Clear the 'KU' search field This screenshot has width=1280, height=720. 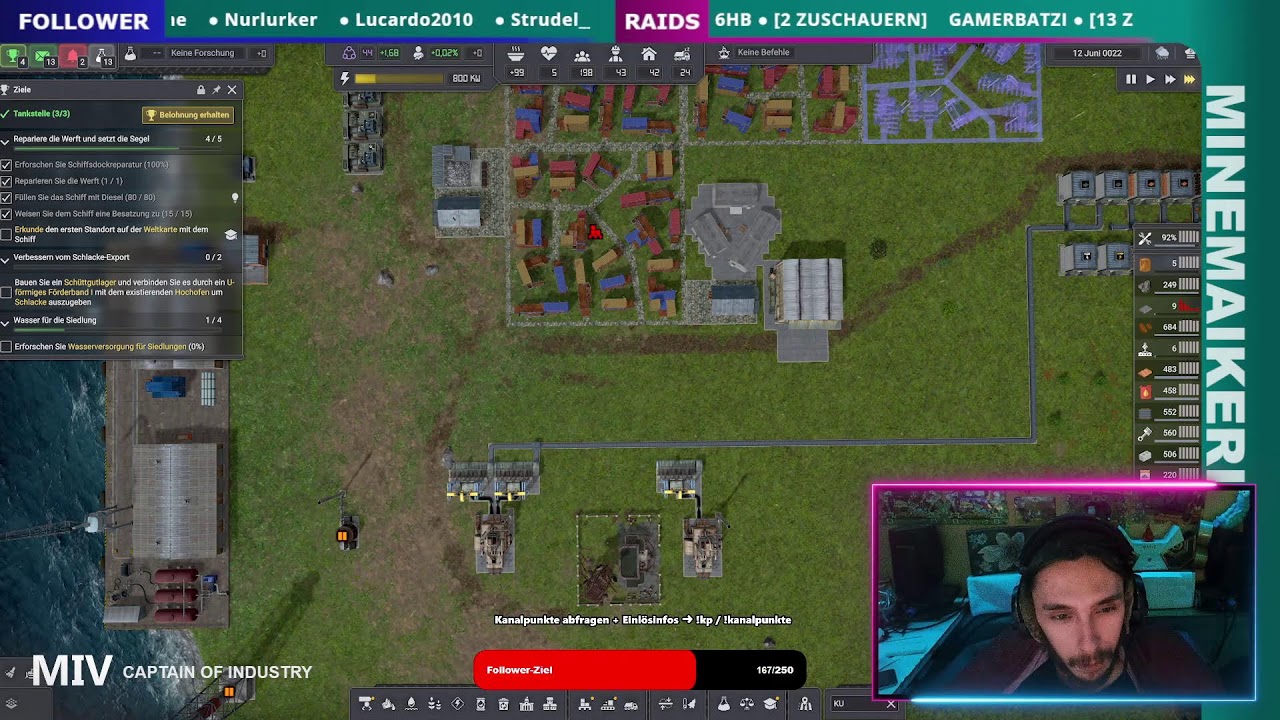tap(891, 704)
